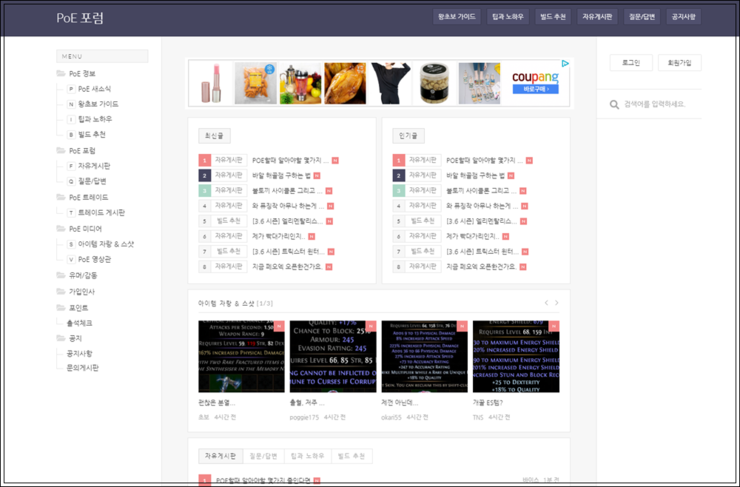Click the PoE 트레이드 folder icon

pos(61,197)
